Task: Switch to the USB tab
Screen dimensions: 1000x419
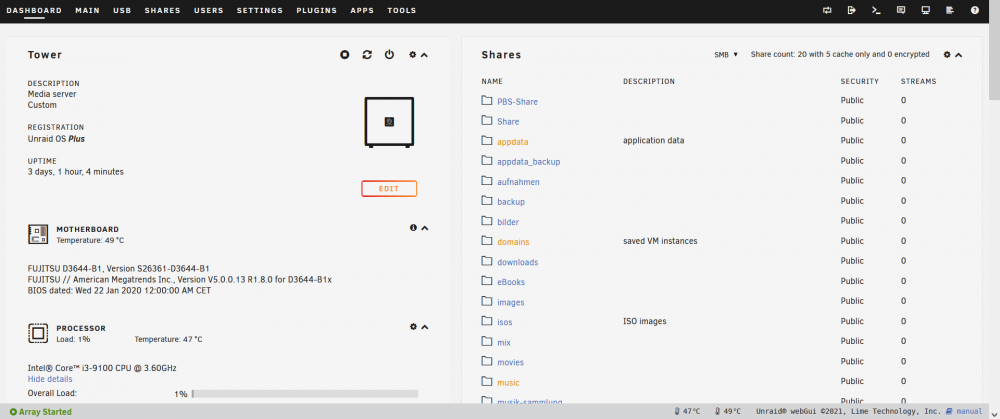Action: [x=122, y=10]
